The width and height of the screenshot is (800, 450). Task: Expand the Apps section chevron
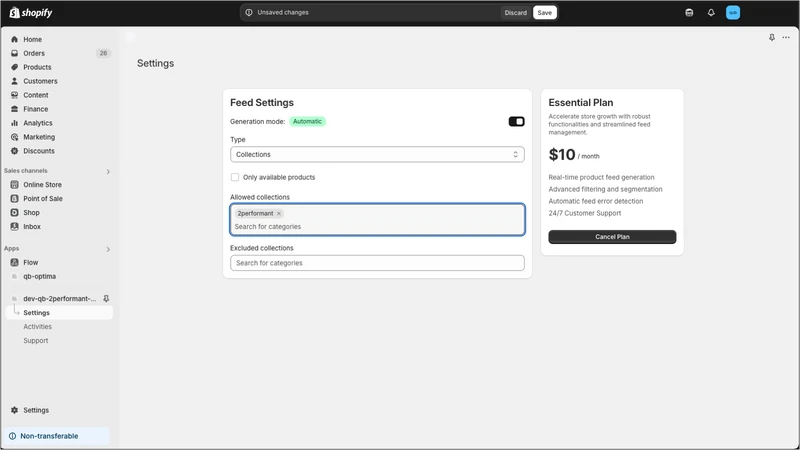pyautogui.click(x=108, y=249)
